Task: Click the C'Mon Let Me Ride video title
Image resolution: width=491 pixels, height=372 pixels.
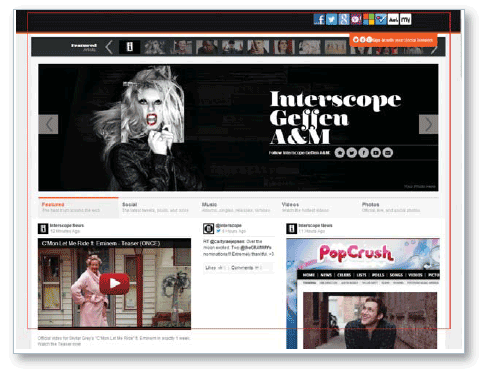Action: tap(101, 243)
